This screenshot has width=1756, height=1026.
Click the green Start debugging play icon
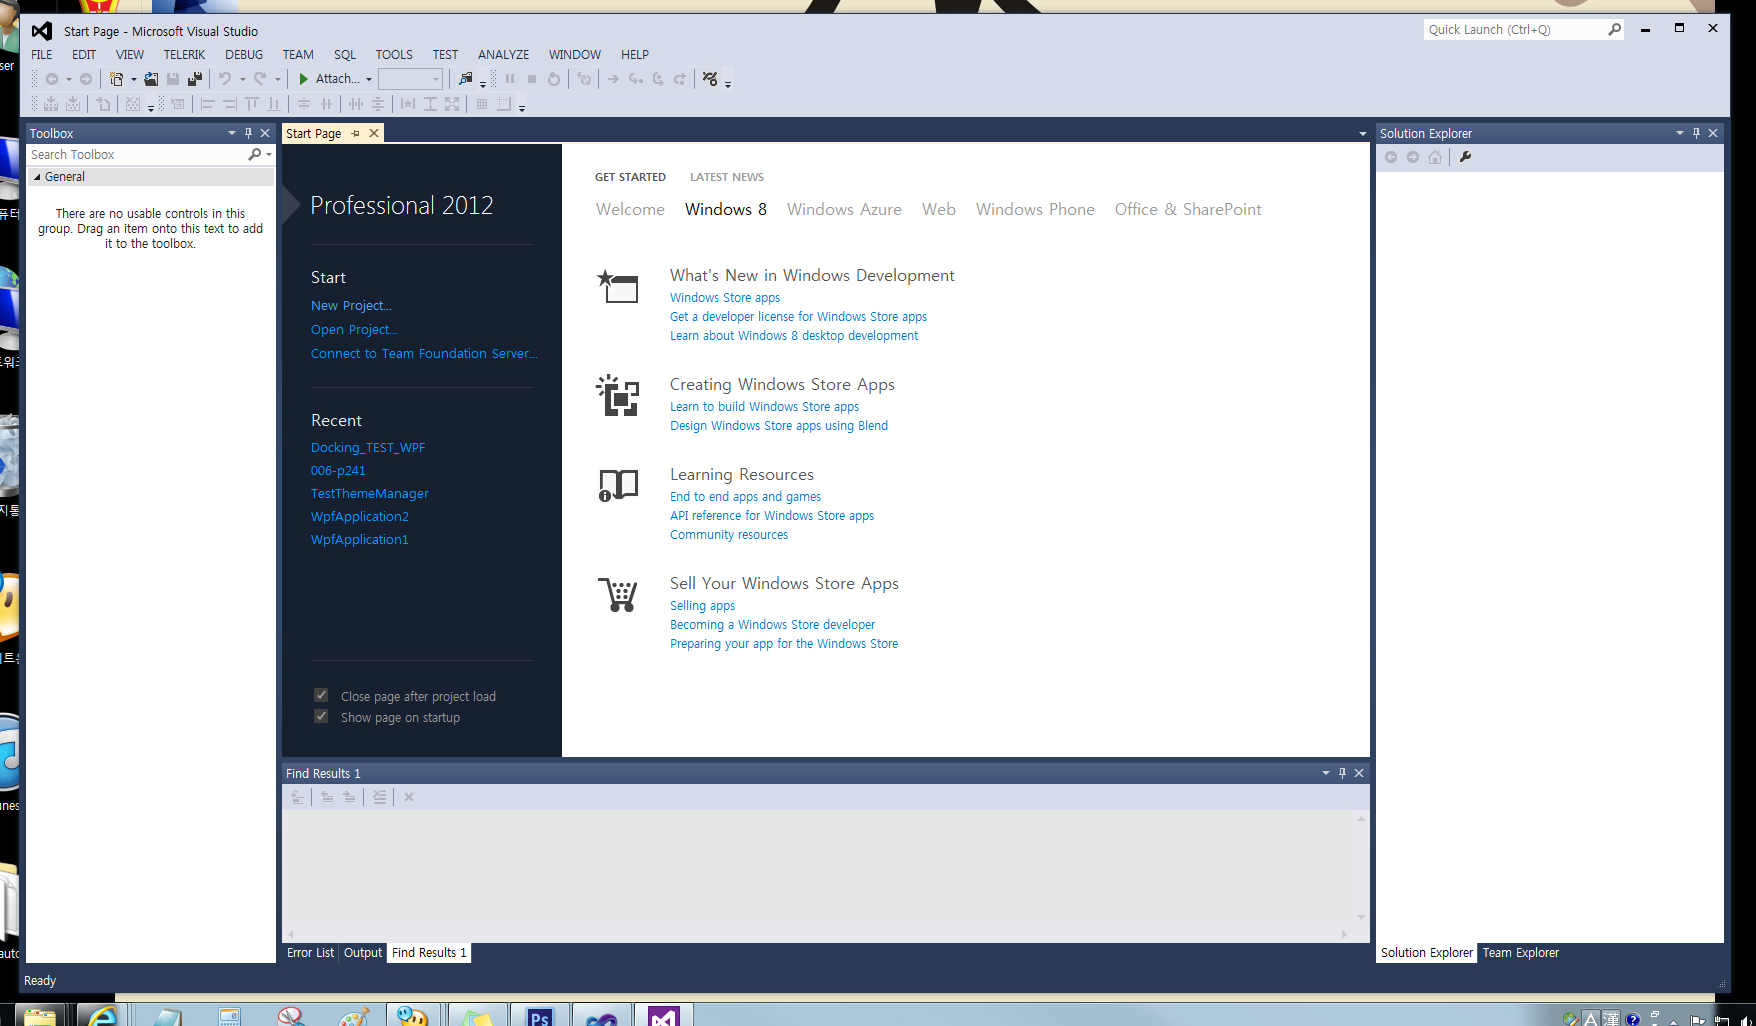304,79
